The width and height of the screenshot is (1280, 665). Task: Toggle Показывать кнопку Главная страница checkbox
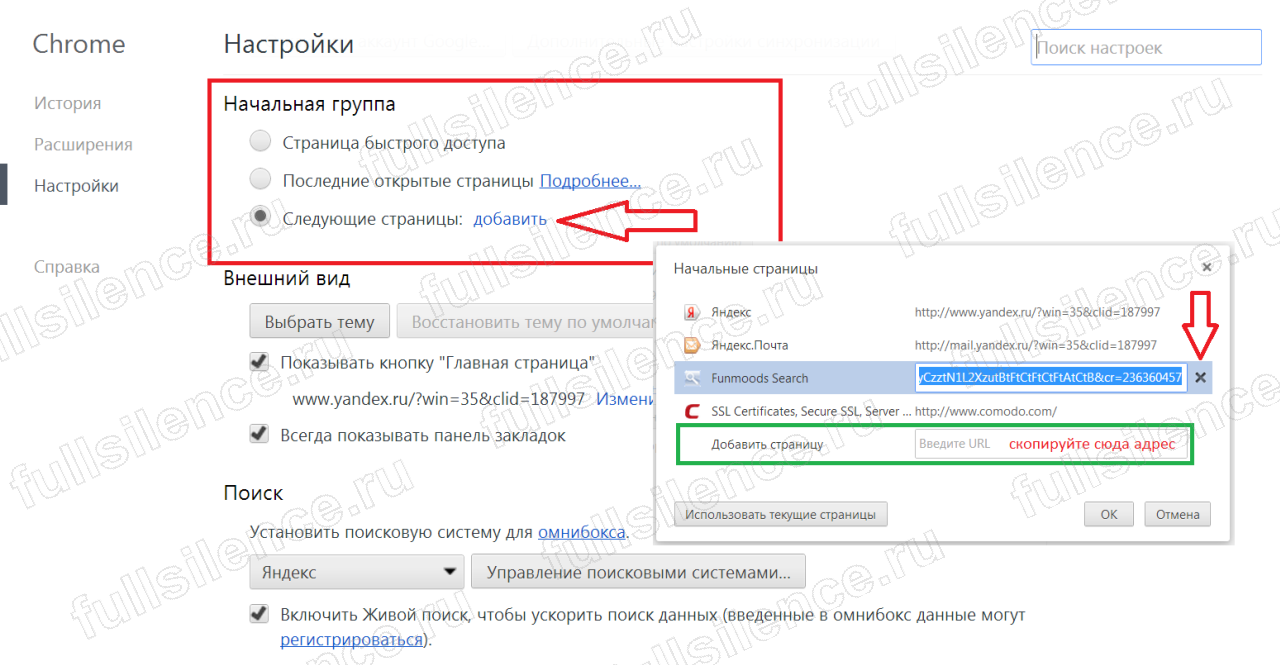(x=259, y=362)
